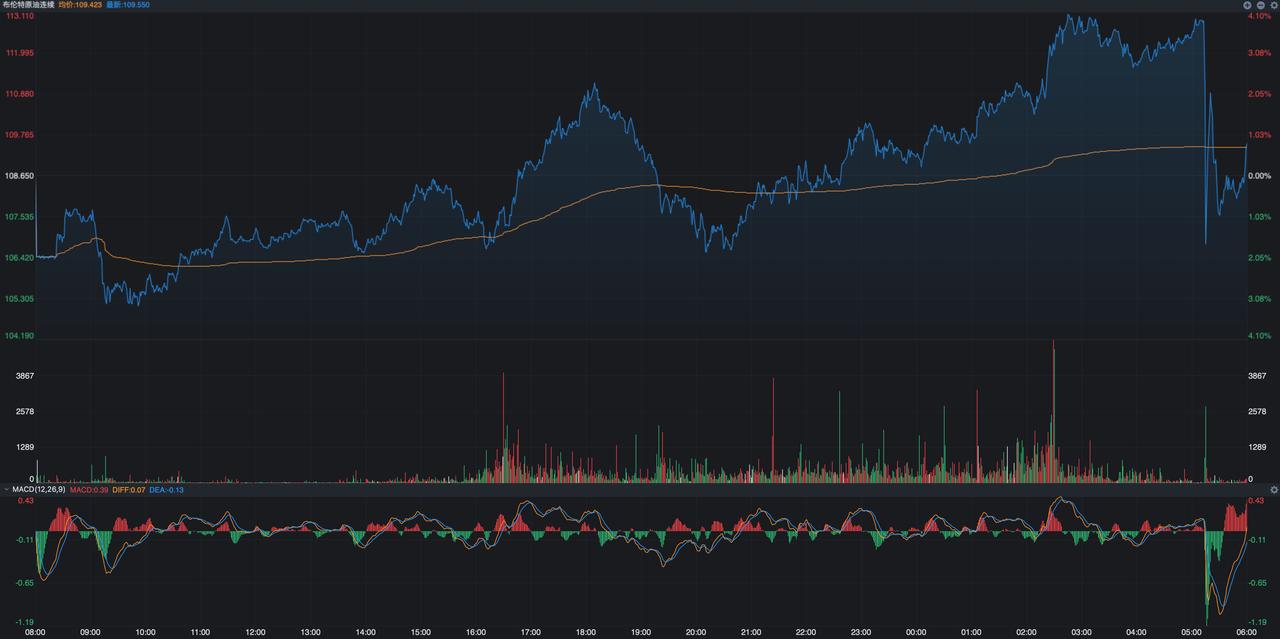Open main chart settings gear
Image resolution: width=1280 pixels, height=639 pixels.
coord(1274,5)
